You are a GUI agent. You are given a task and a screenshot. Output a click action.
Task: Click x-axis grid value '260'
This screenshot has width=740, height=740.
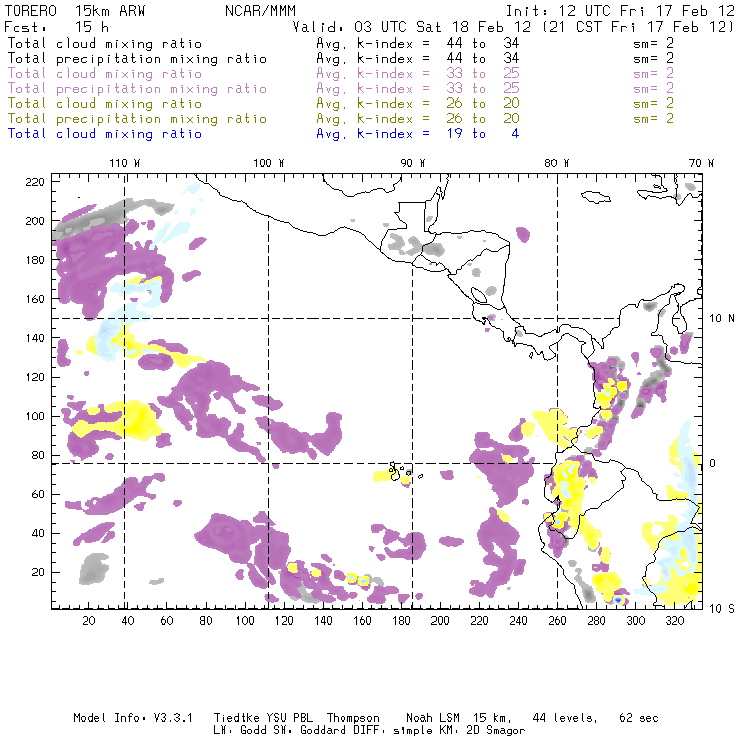click(557, 621)
